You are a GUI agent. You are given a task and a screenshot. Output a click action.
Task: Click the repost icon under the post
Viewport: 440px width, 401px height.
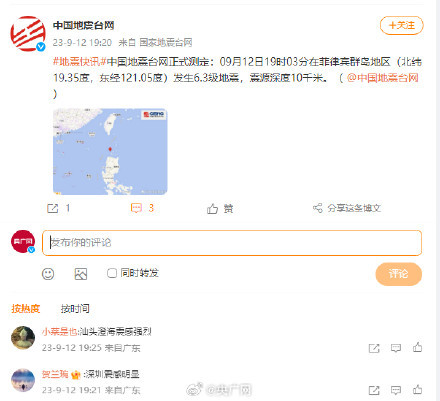pos(53,209)
